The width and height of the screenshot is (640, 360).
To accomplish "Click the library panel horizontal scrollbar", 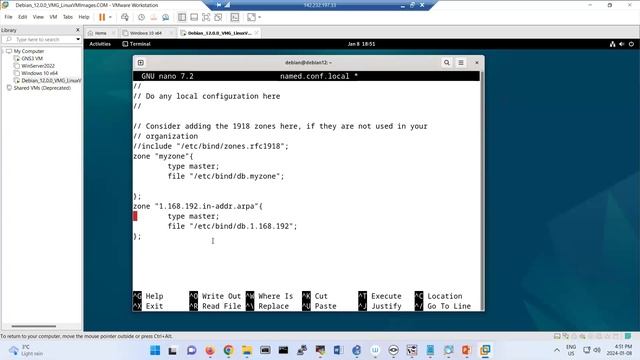I will pos(34,326).
